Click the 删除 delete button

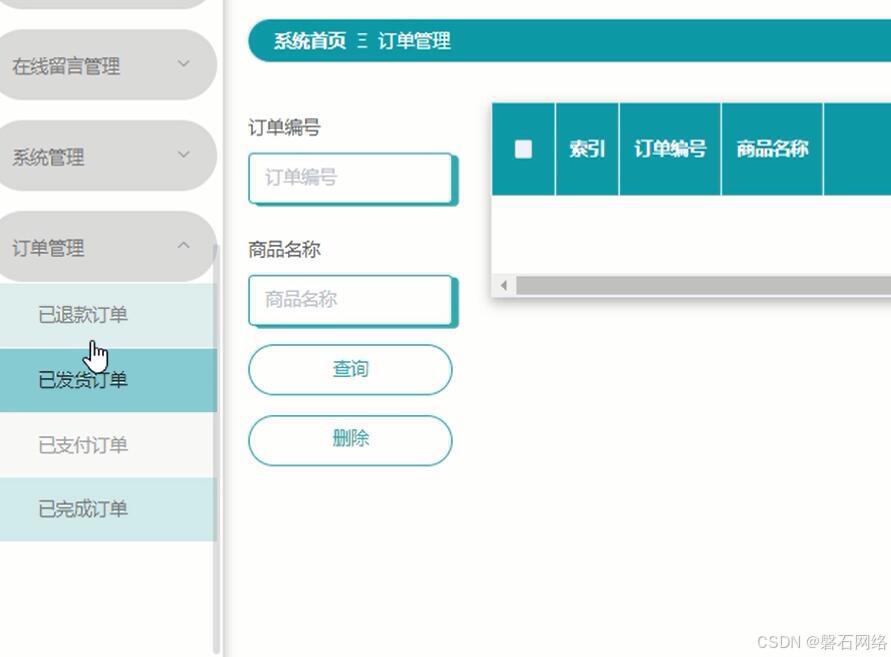point(350,438)
